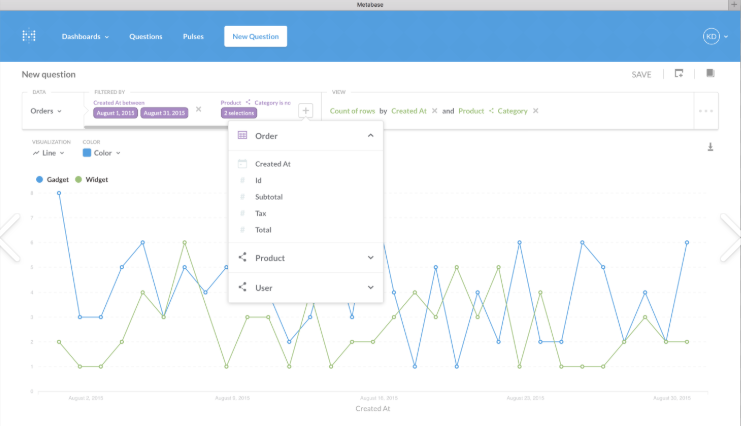Open the Orders data dropdown
This screenshot has width=741, height=426.
46,111
